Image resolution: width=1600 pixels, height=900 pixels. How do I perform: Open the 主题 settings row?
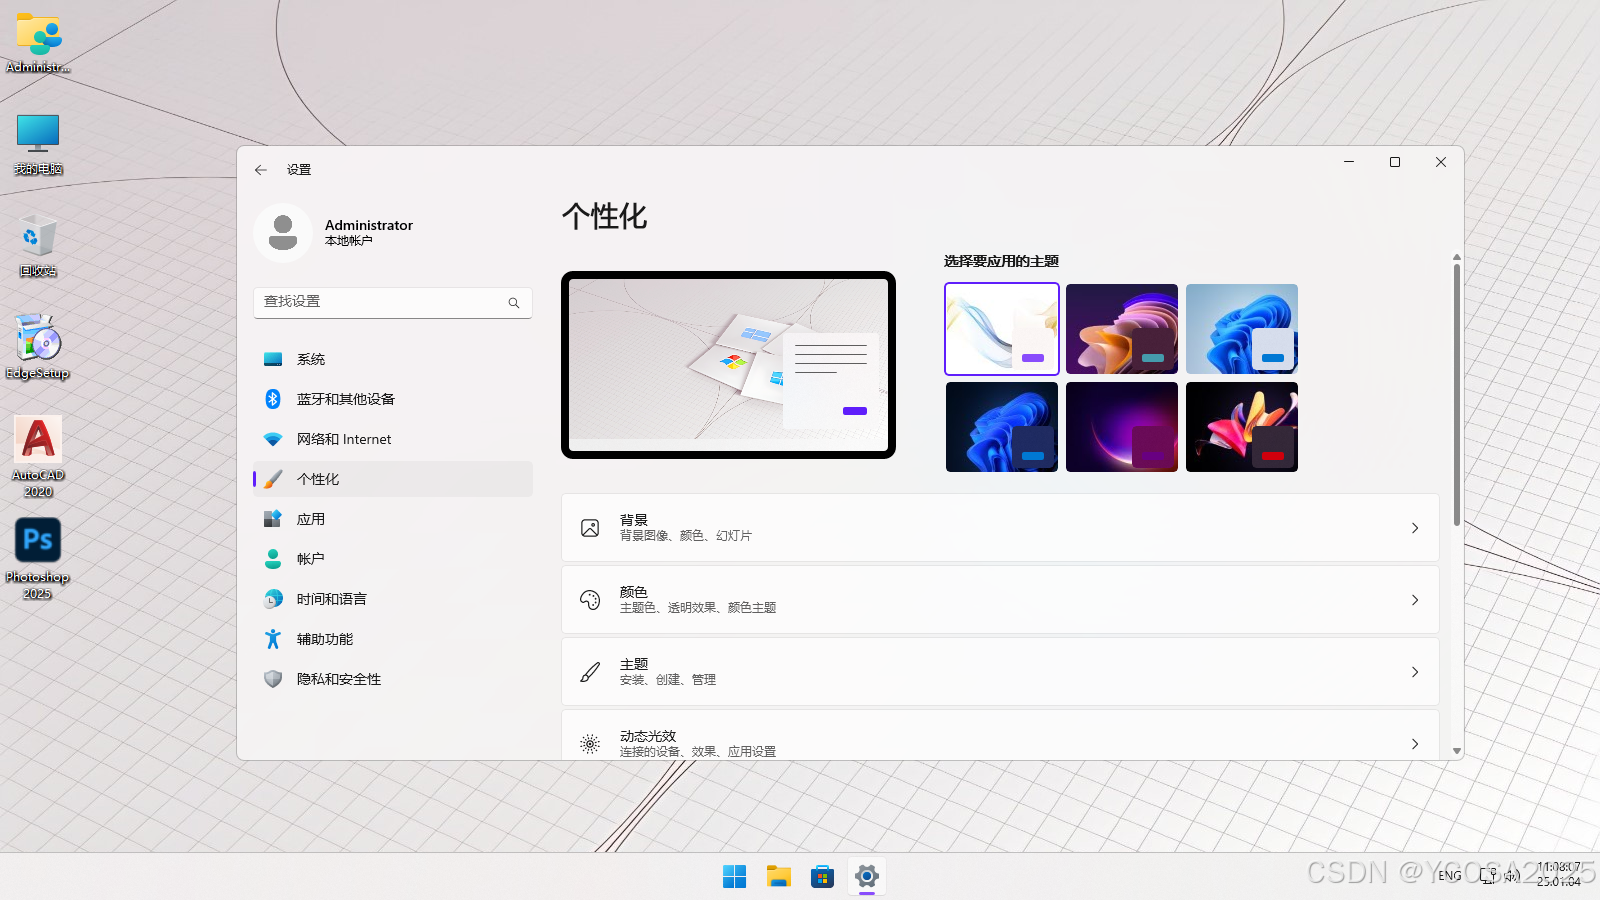(1000, 672)
